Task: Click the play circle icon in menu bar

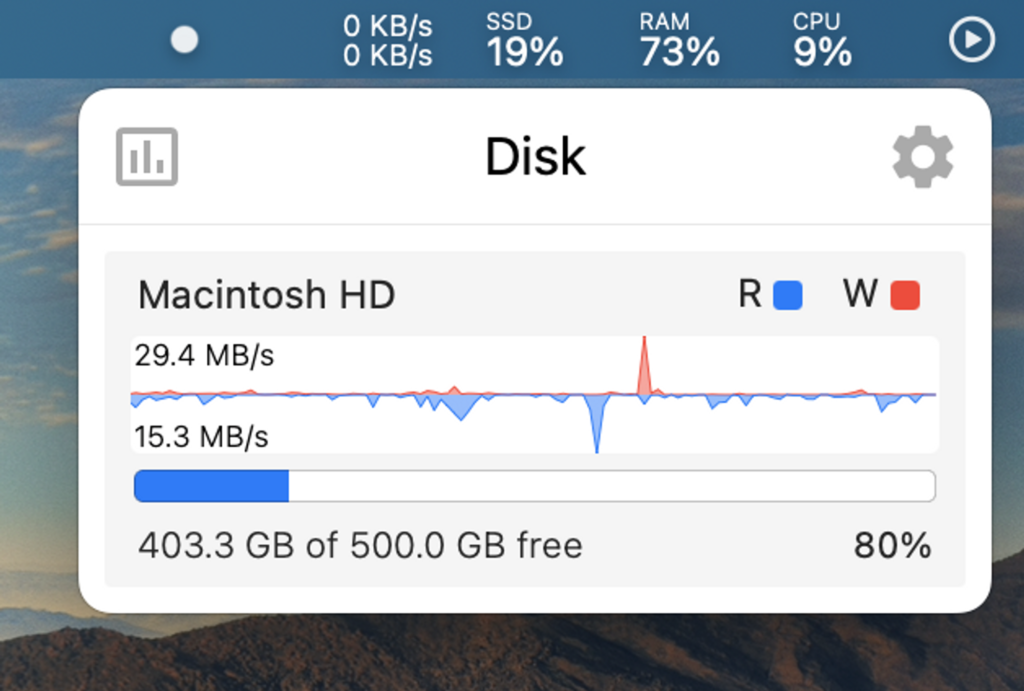Action: coord(971,41)
